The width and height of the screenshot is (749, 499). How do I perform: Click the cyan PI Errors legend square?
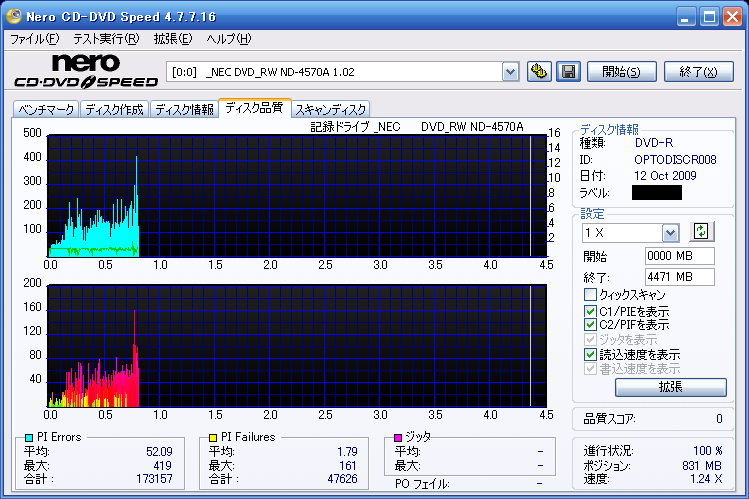pyautogui.click(x=29, y=437)
